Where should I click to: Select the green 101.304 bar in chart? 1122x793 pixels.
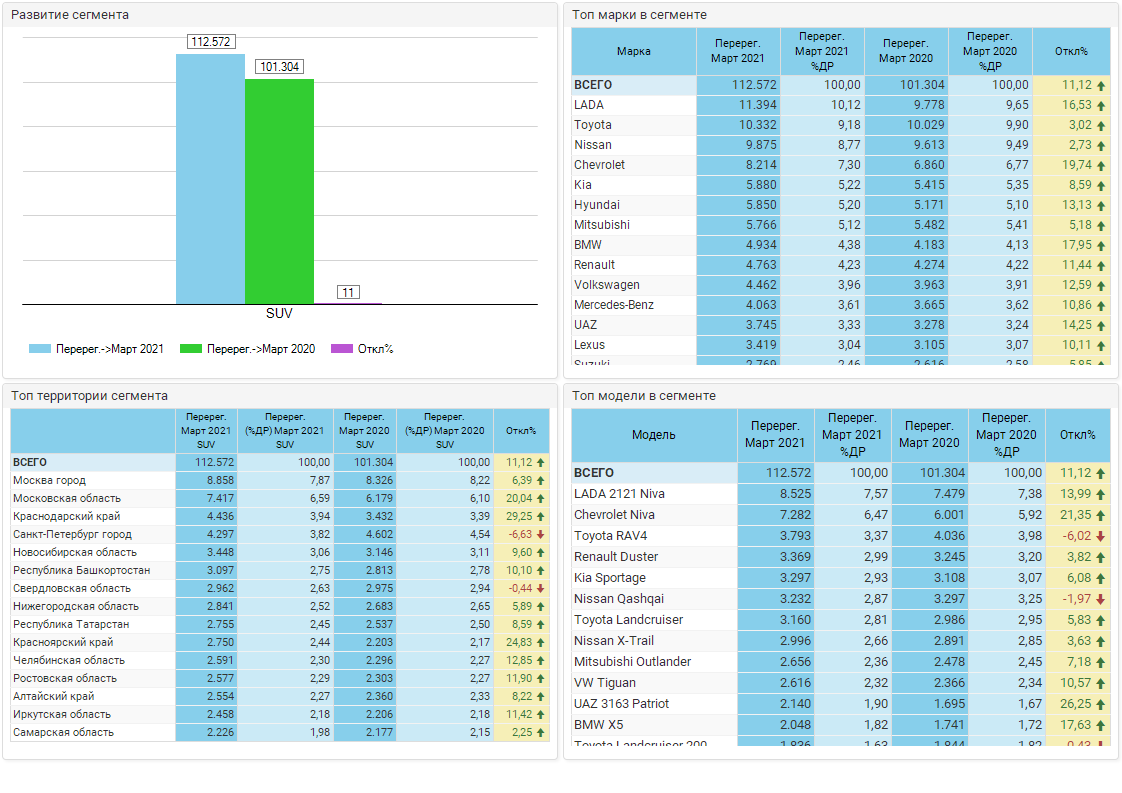point(279,192)
